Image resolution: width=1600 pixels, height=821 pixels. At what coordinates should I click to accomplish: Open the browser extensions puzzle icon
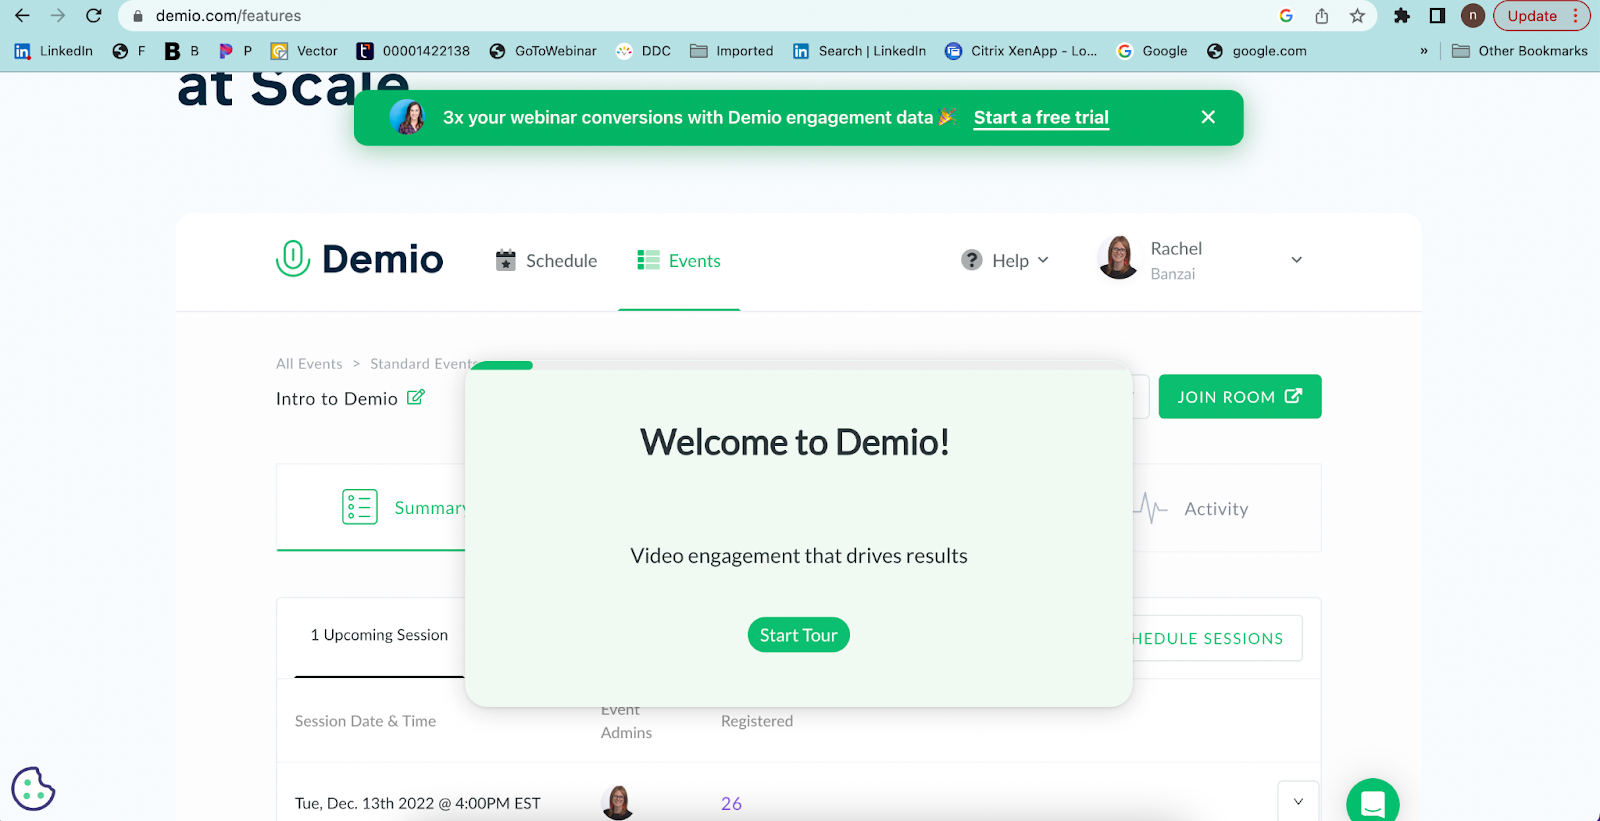click(1402, 16)
